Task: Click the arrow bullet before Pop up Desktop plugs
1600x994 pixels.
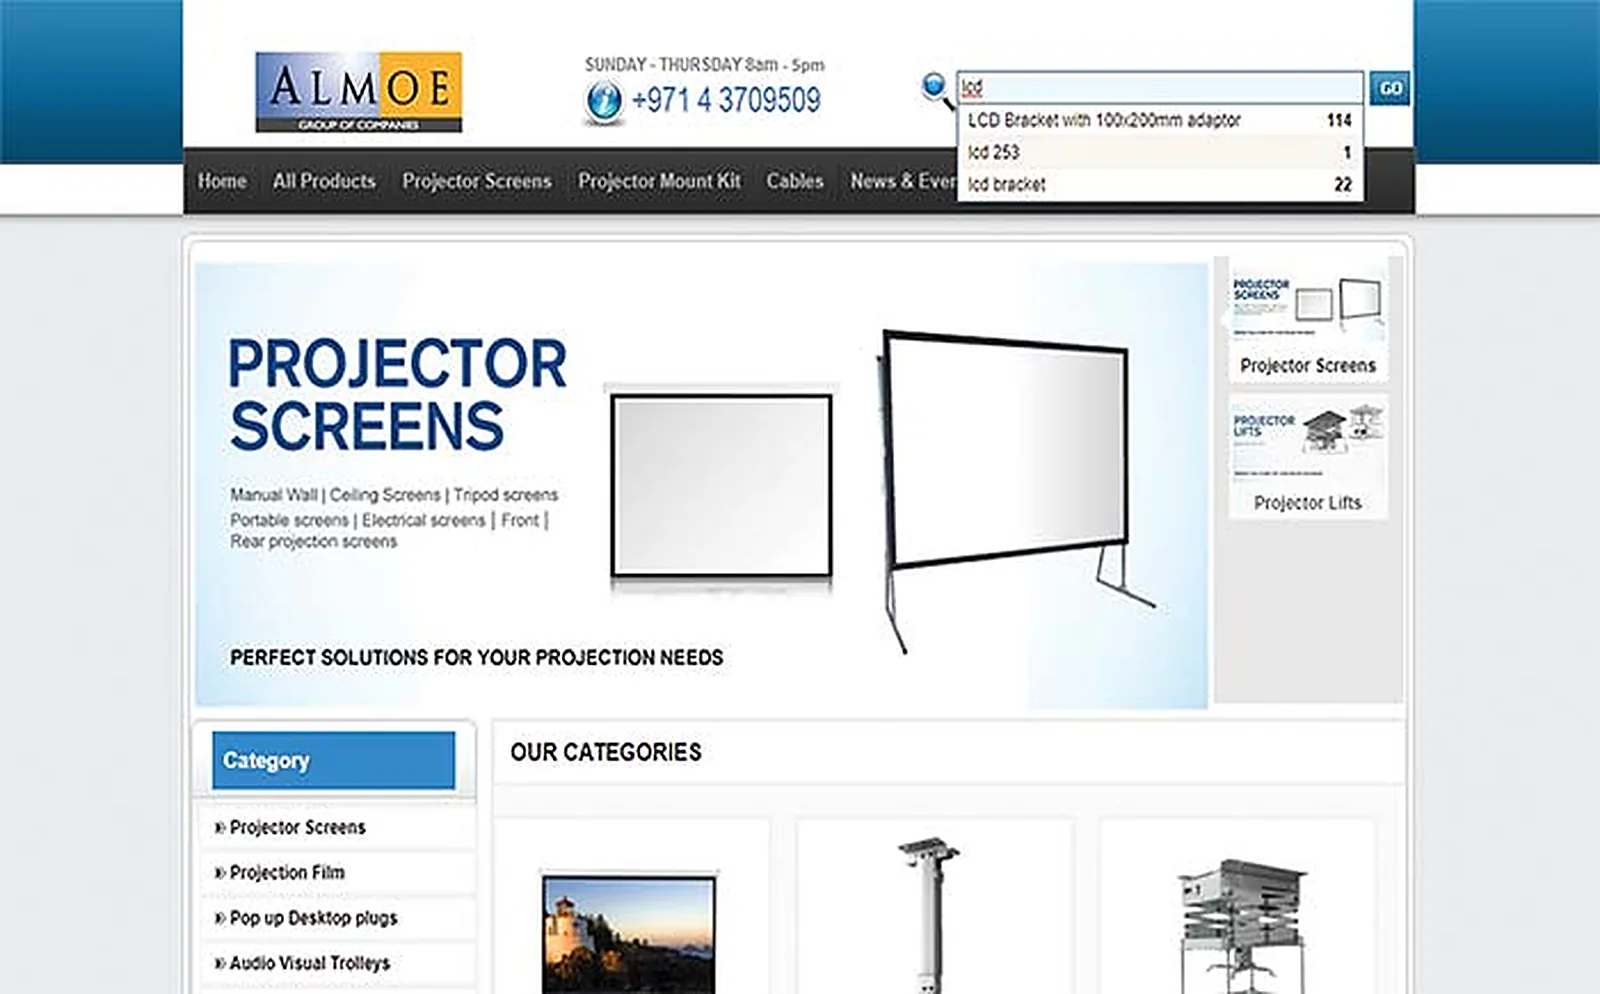Action: coord(220,918)
